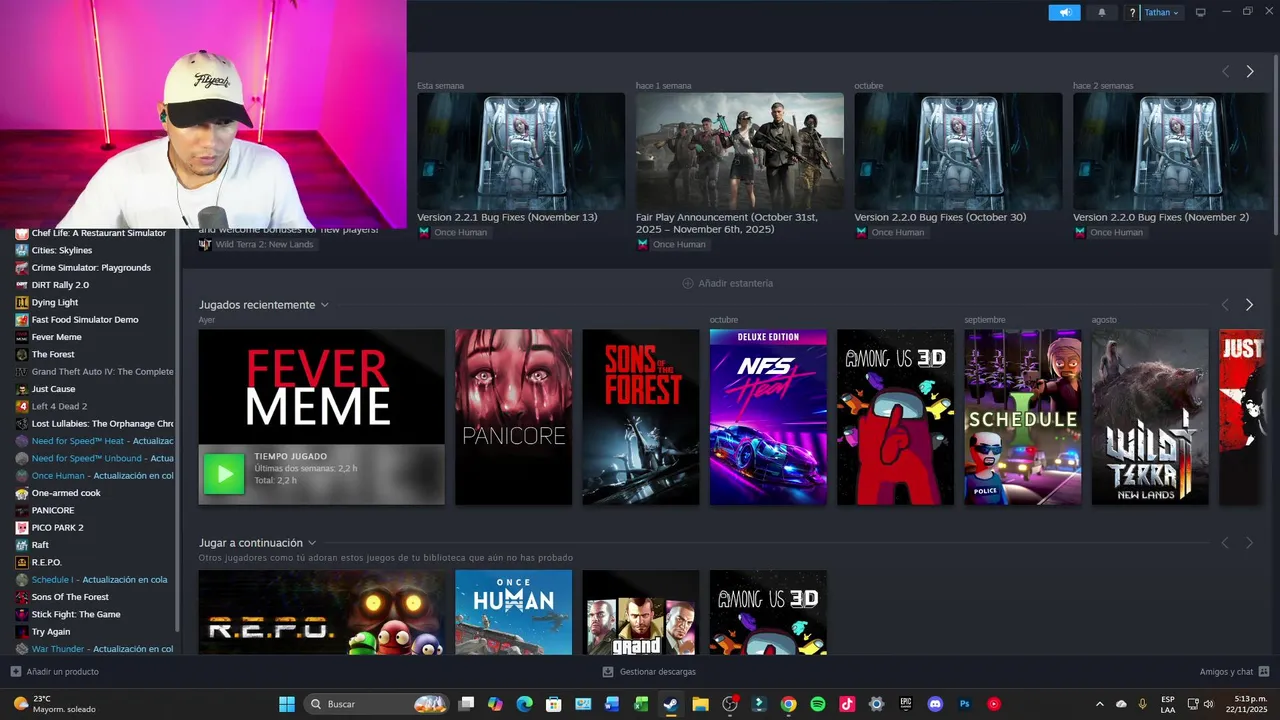Open Photoshop from taskbar
This screenshot has width=1280, height=720.
pos(965,704)
